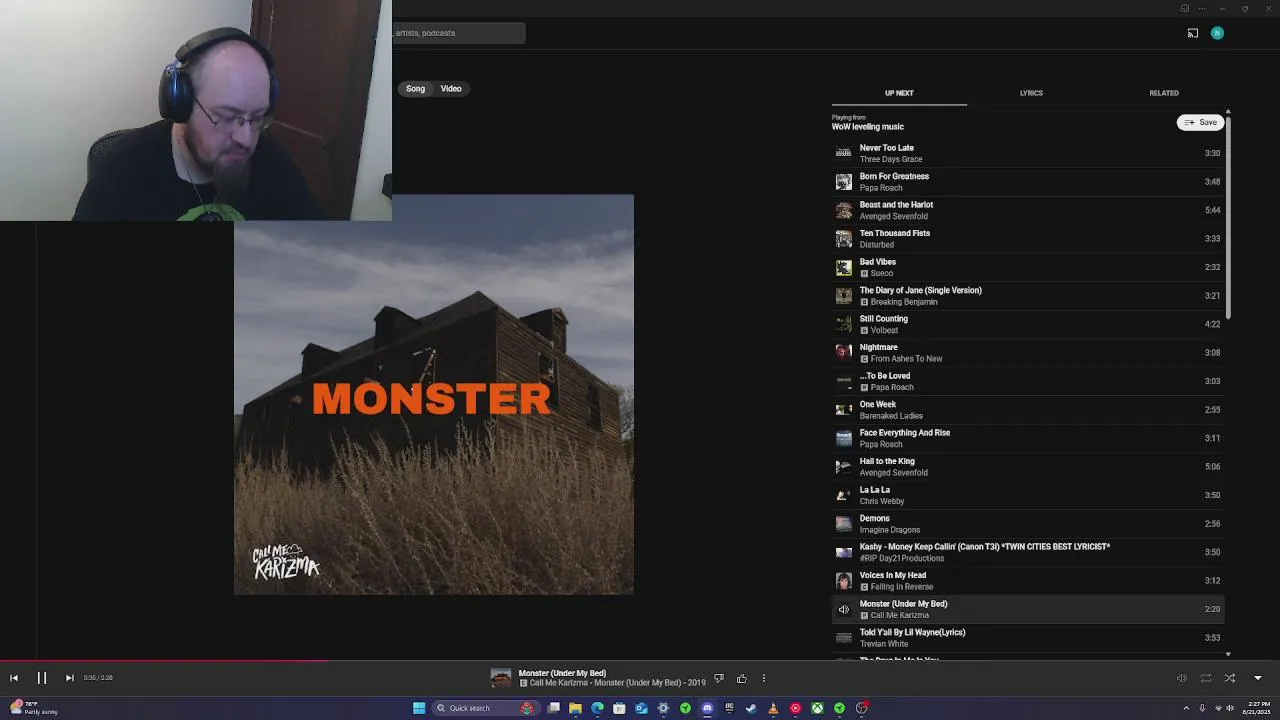
Task: Open the weather widget showing Partly sunny
Action: point(33,708)
